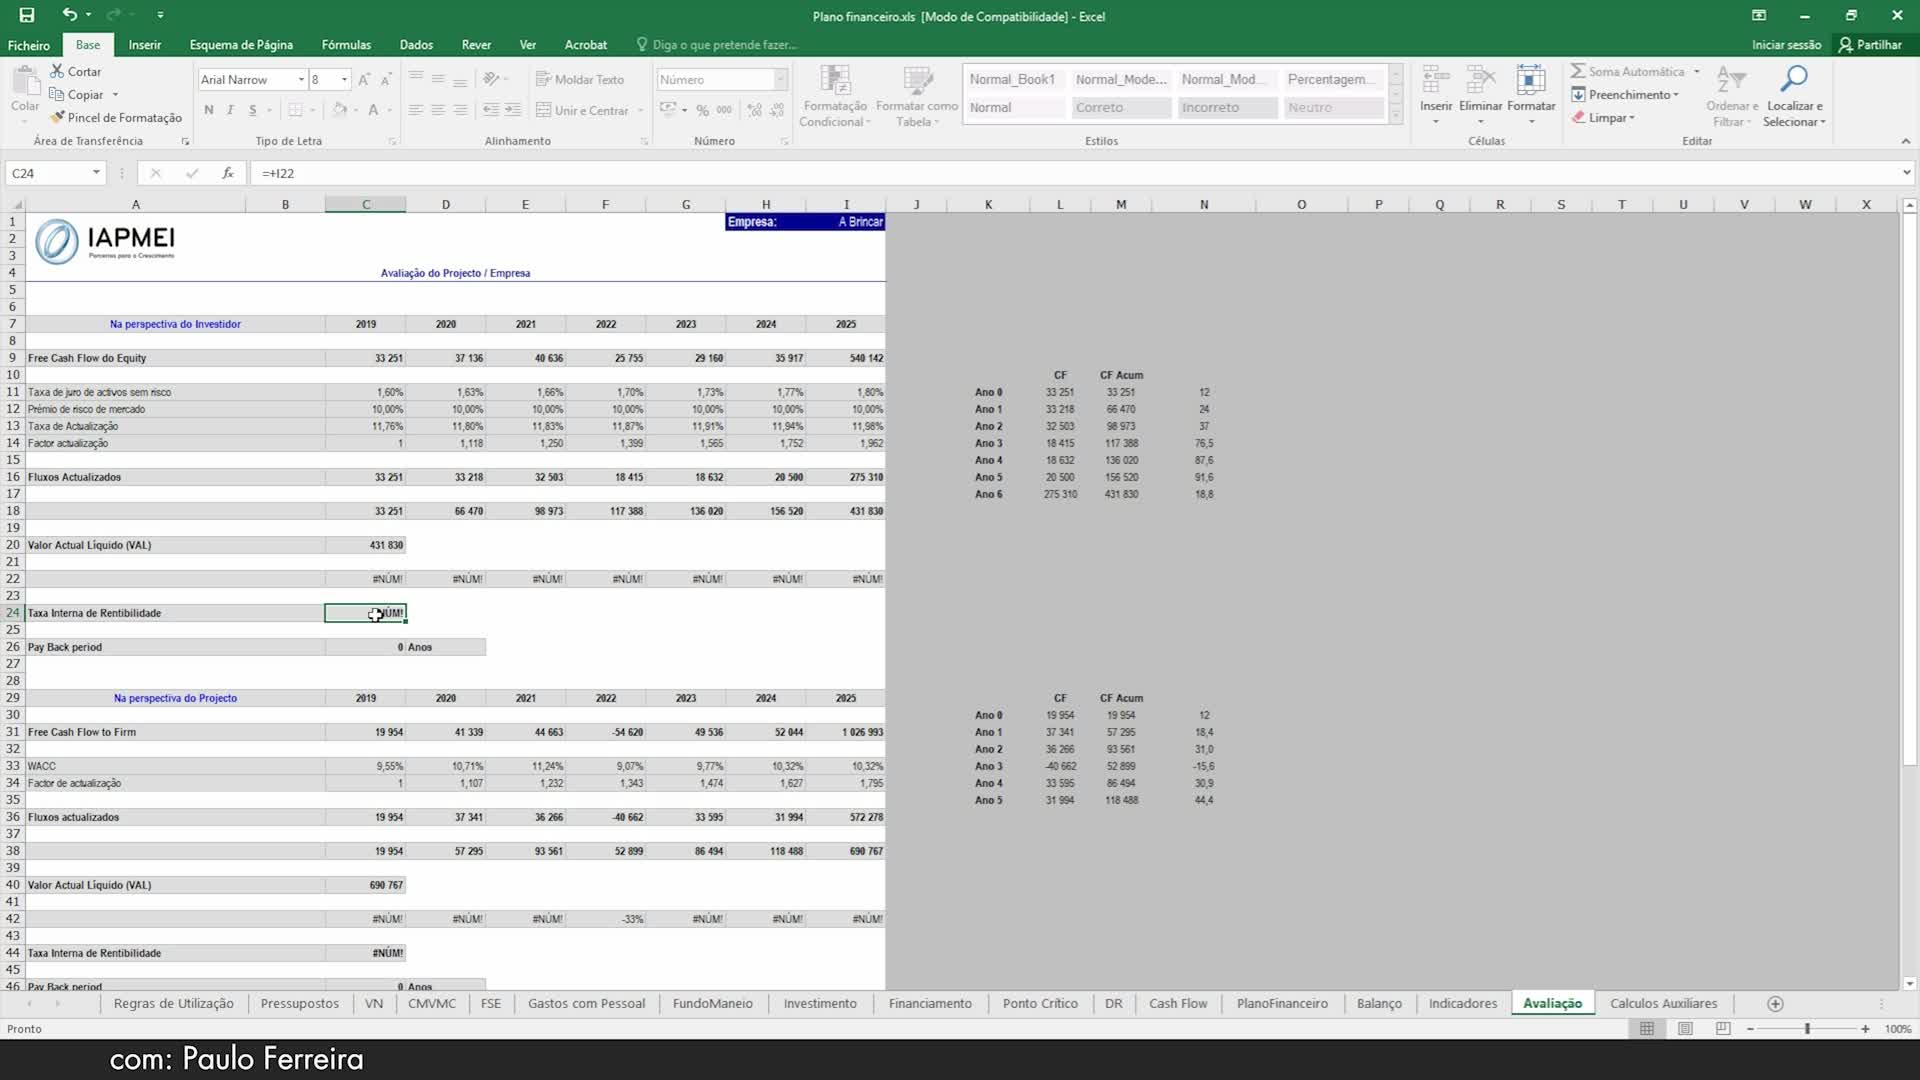Click the Undo arrow icon
The width and height of the screenshot is (1920, 1080).
point(69,15)
